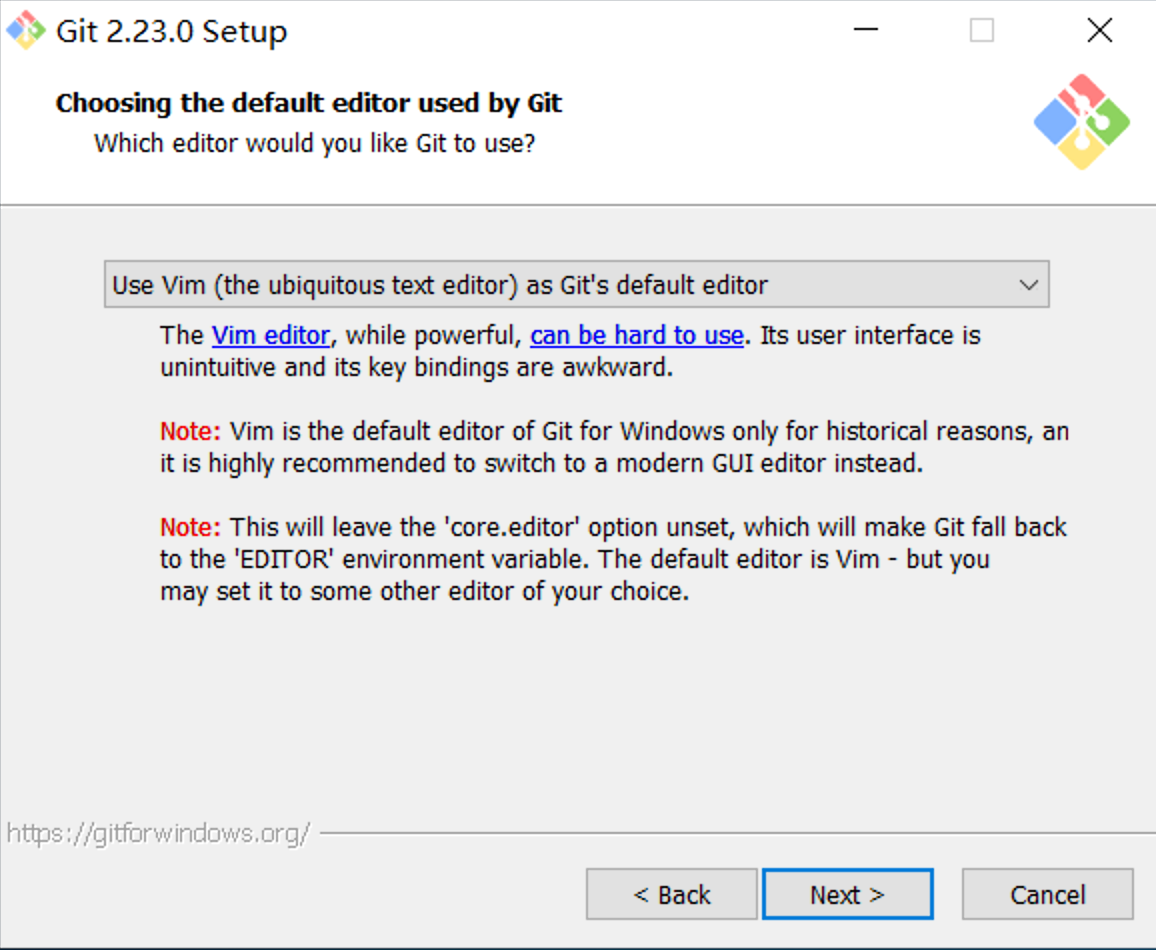
Task: Close the Git 2.23.0 Setup window
Action: (x=1099, y=30)
